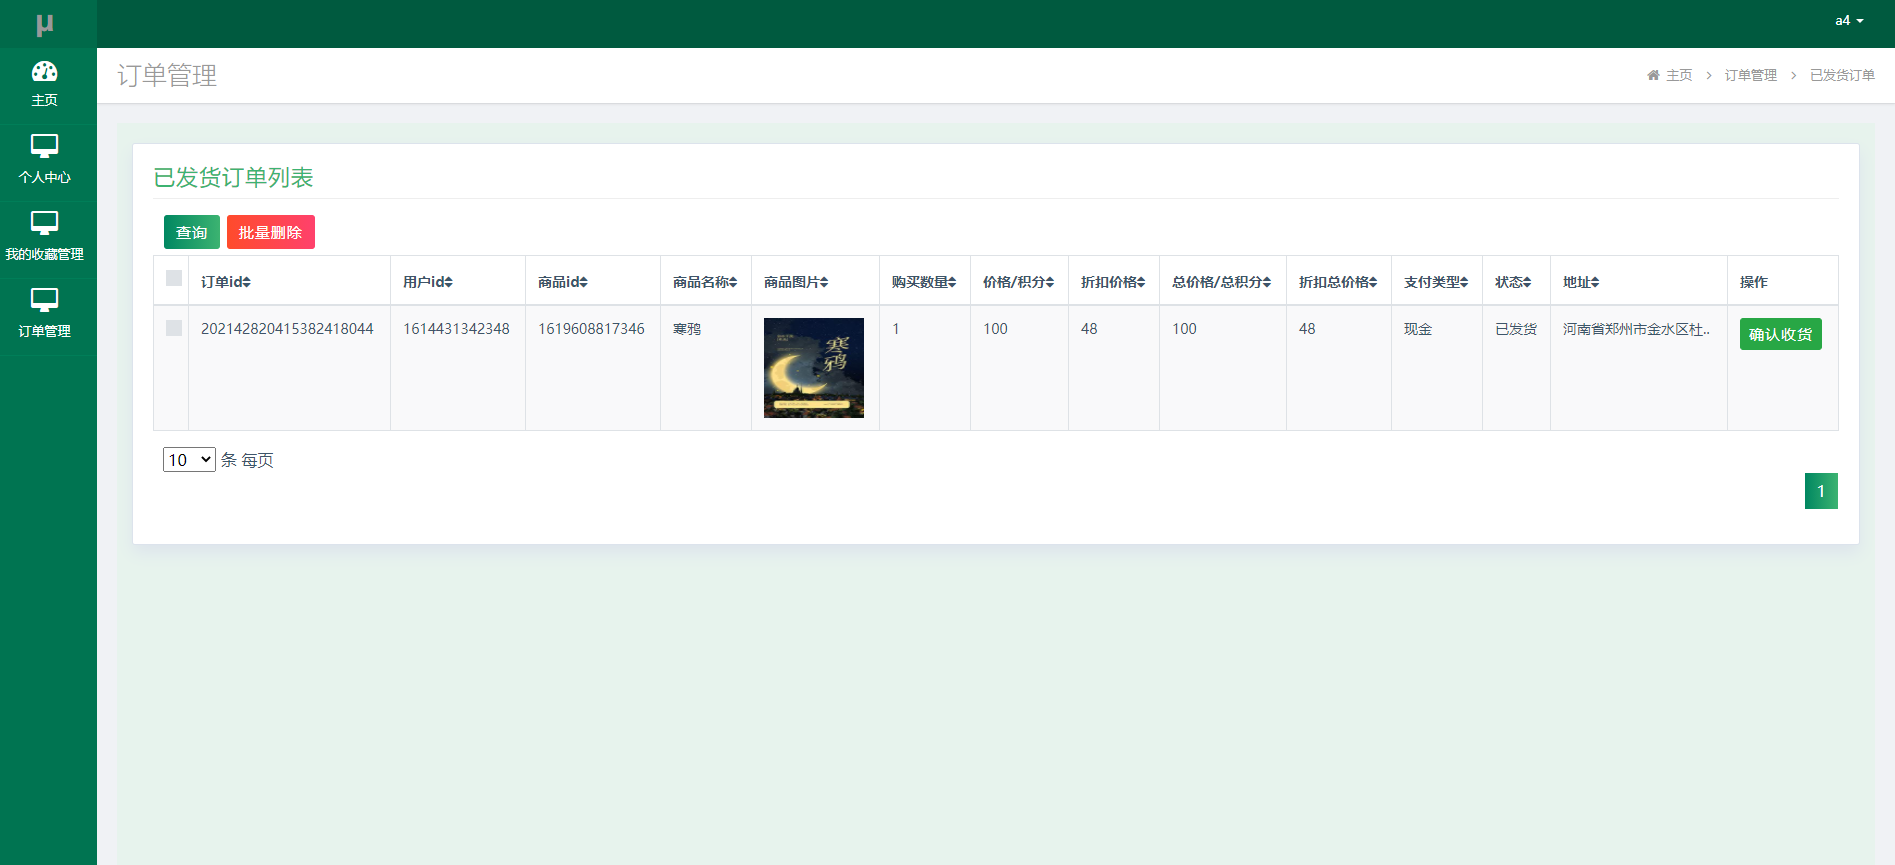
Task: Sort table by 状态 column
Action: [x=1513, y=282]
